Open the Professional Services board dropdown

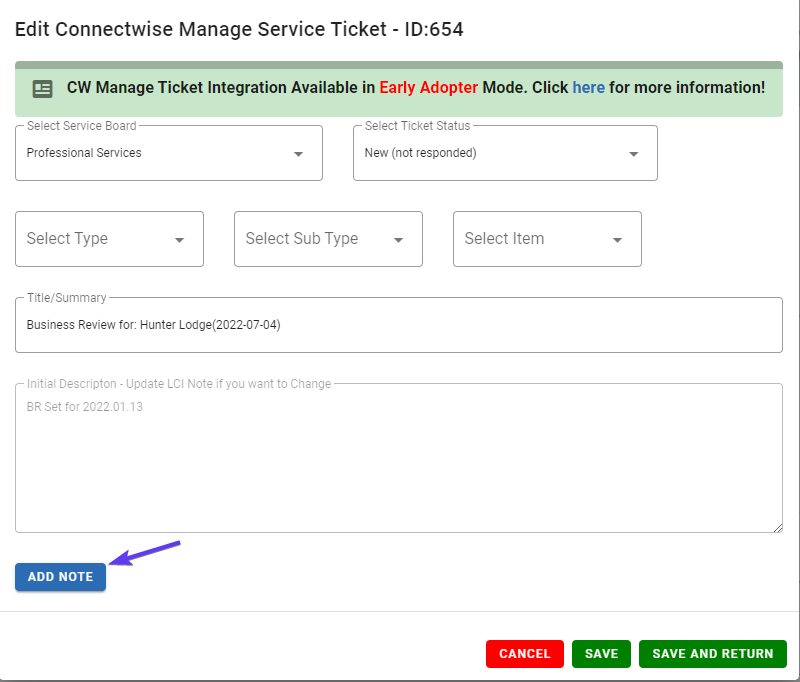click(169, 153)
